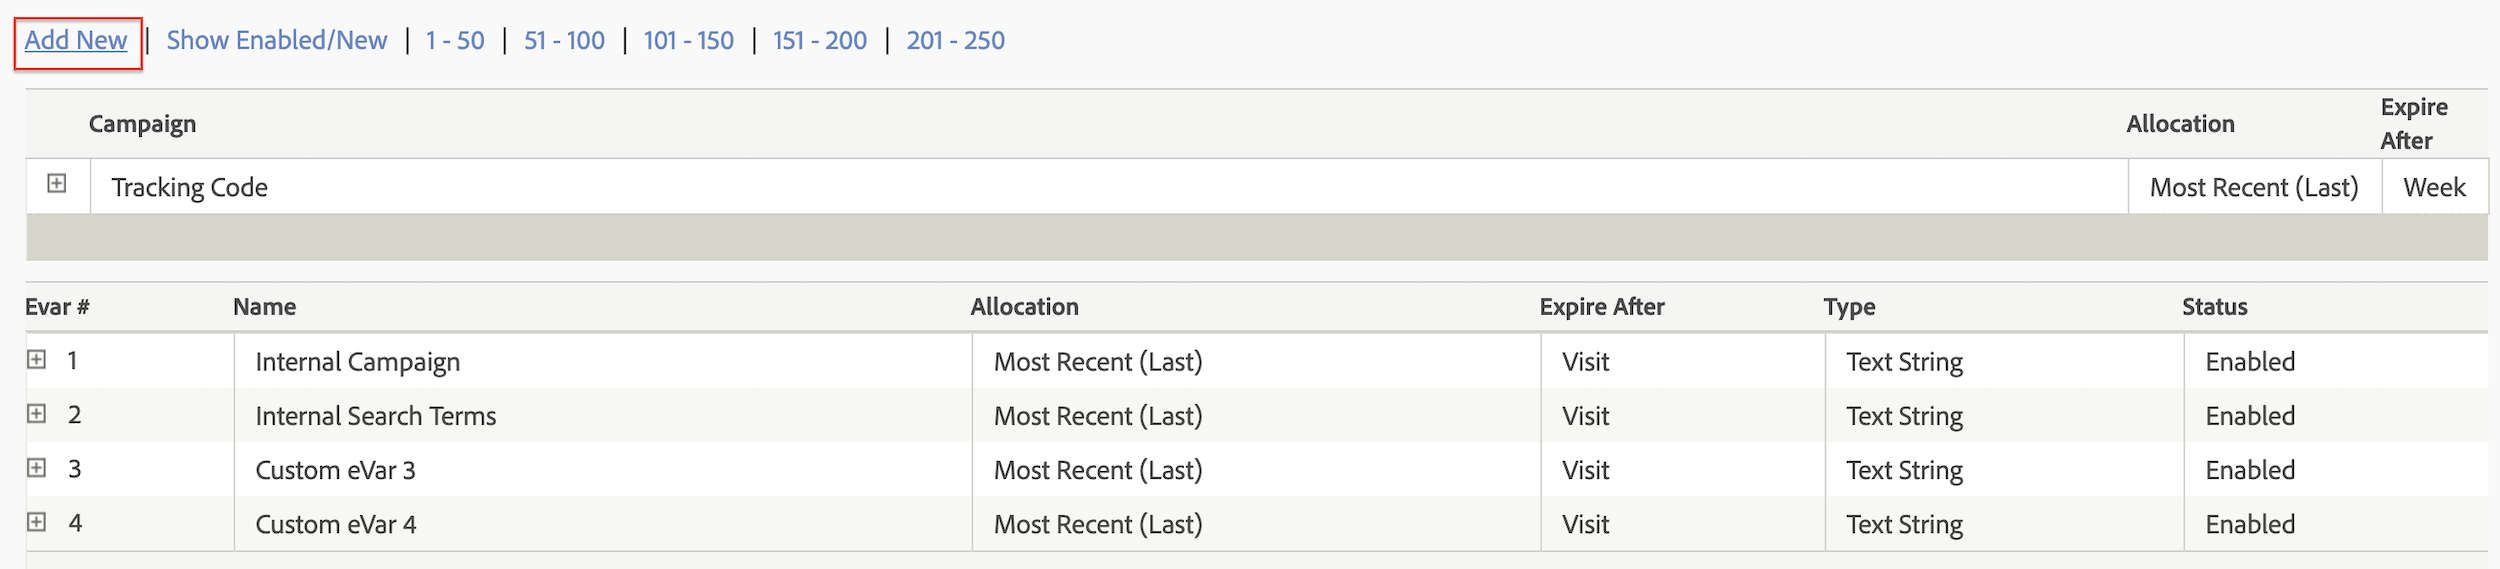This screenshot has height=569, width=2500.
Task: Expand eVar 2 Internal Search Terms row
Action: point(37,413)
